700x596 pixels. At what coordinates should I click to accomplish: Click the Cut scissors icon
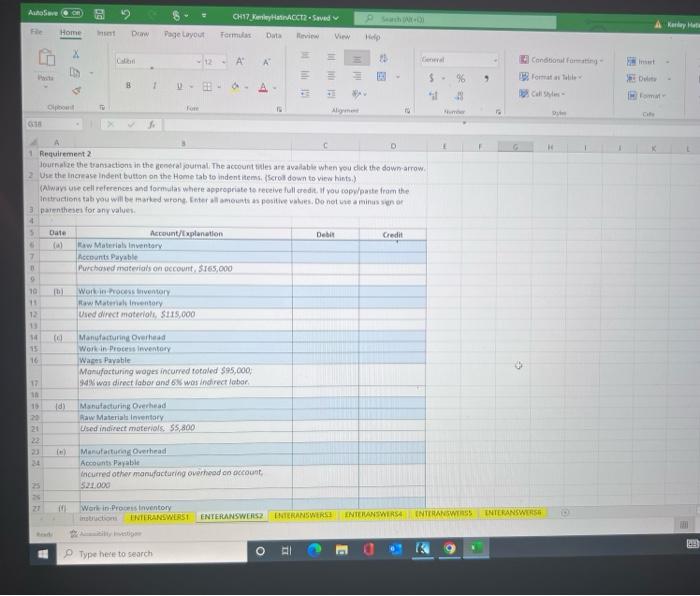coord(76,54)
